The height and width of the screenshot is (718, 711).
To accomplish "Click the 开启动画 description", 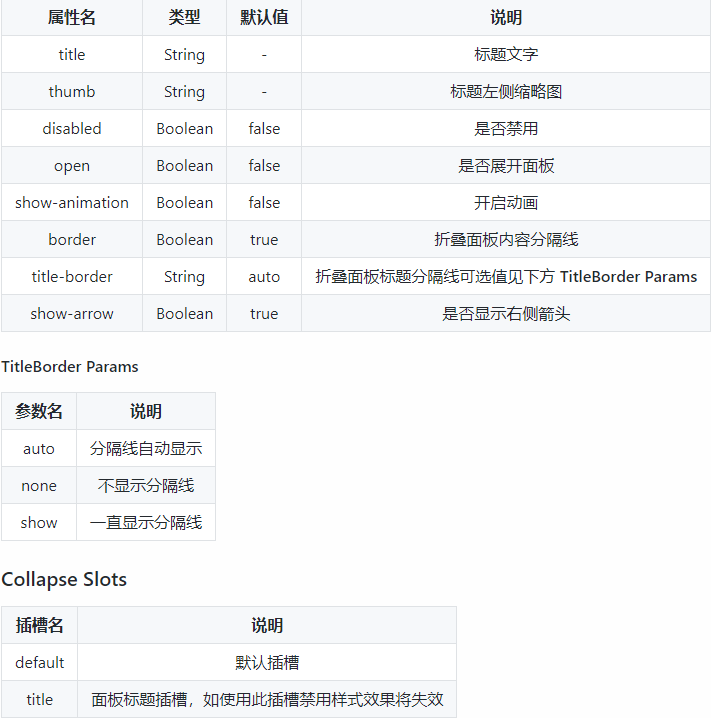I will 506,203.
